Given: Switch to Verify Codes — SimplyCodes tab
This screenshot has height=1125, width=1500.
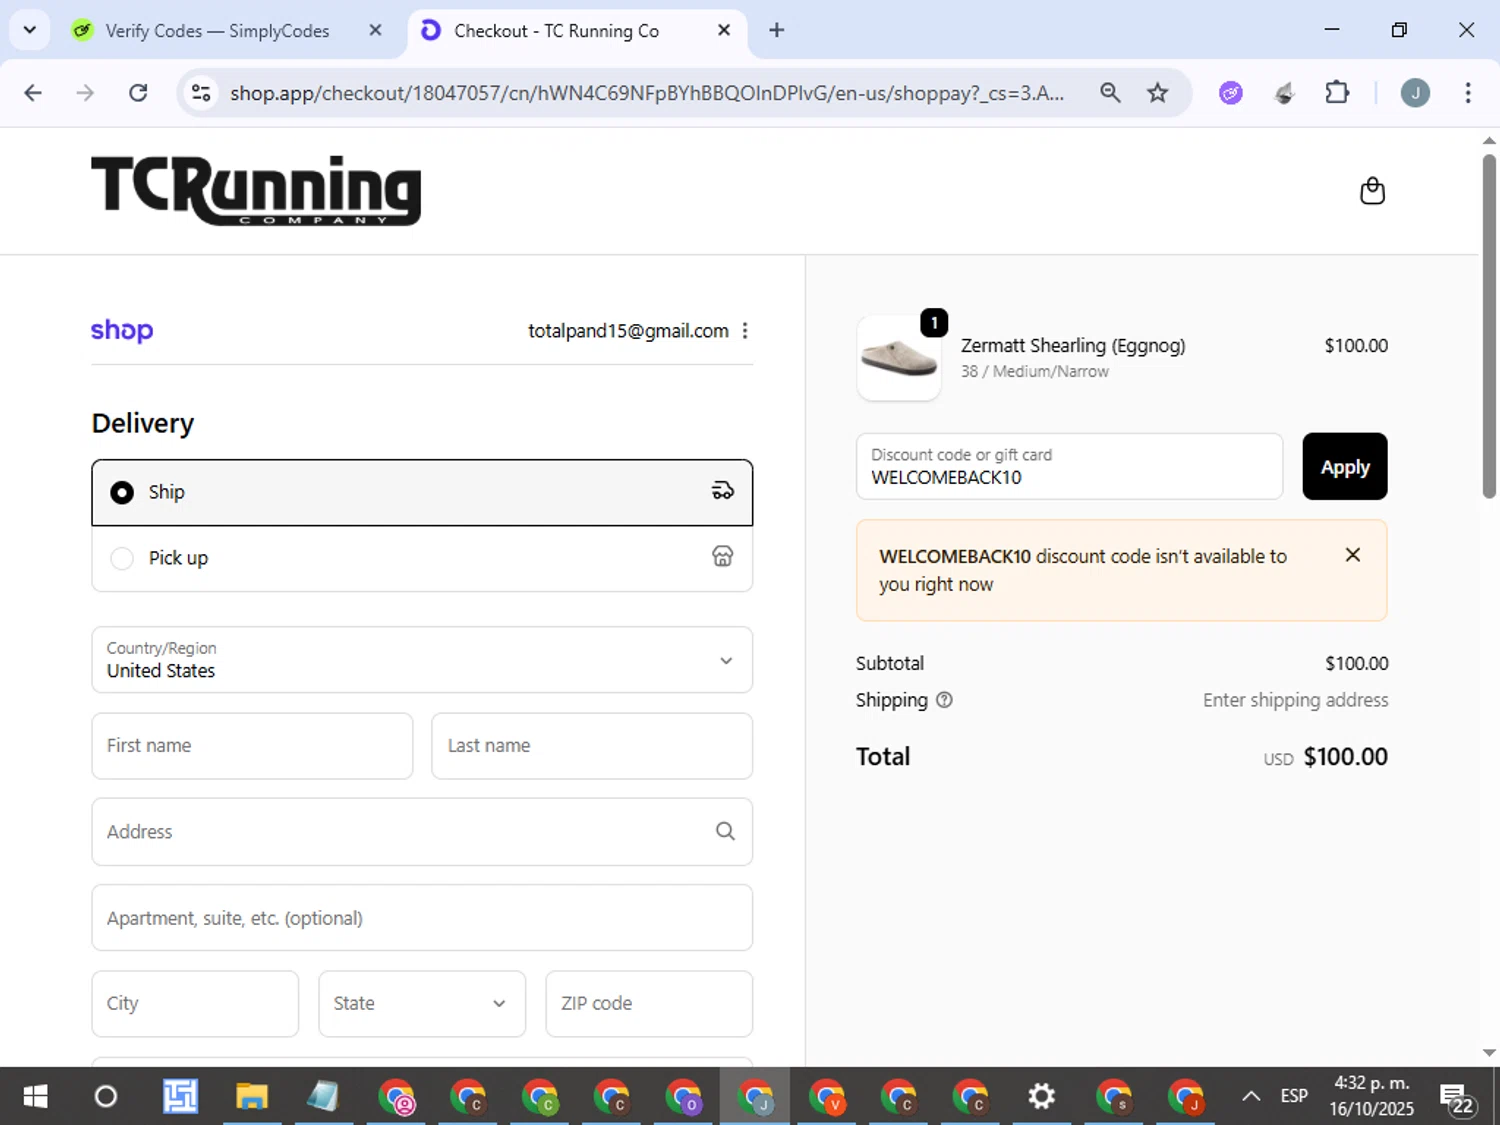Looking at the screenshot, I should coord(218,31).
